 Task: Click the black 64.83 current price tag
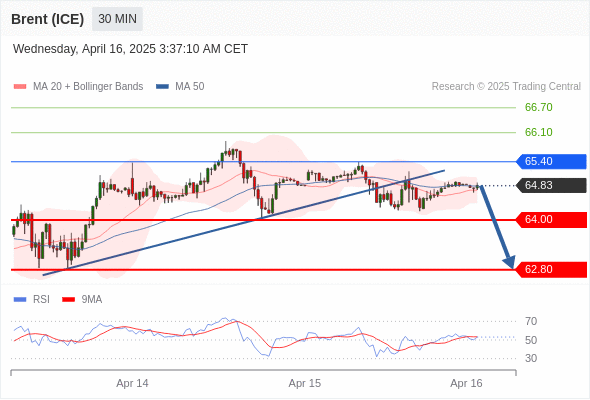pos(551,186)
